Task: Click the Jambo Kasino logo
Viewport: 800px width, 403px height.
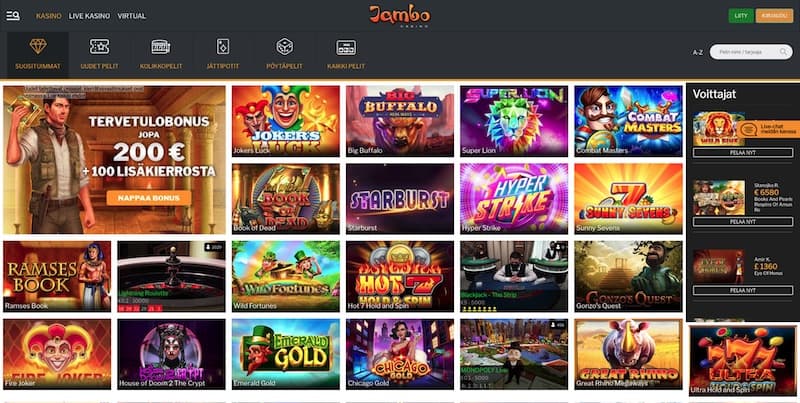Action: click(399, 16)
